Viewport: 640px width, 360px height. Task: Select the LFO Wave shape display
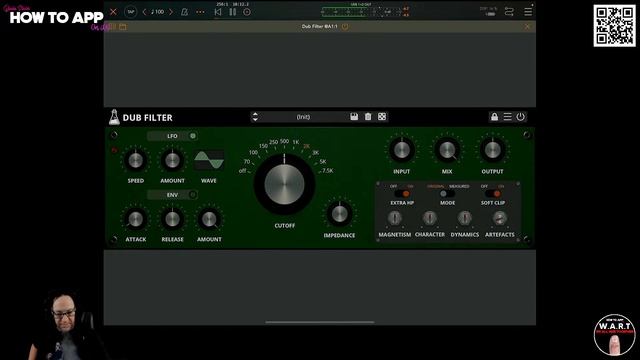pos(209,160)
